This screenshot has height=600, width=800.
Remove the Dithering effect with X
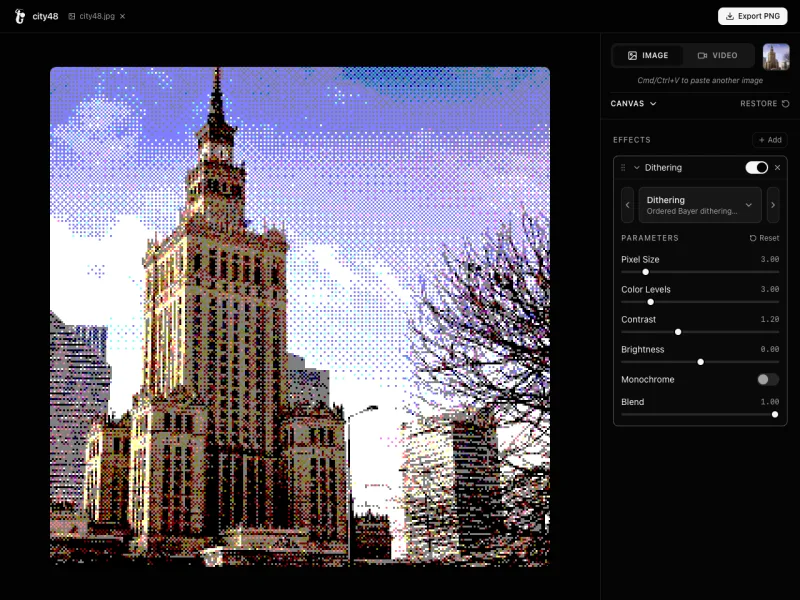point(778,168)
